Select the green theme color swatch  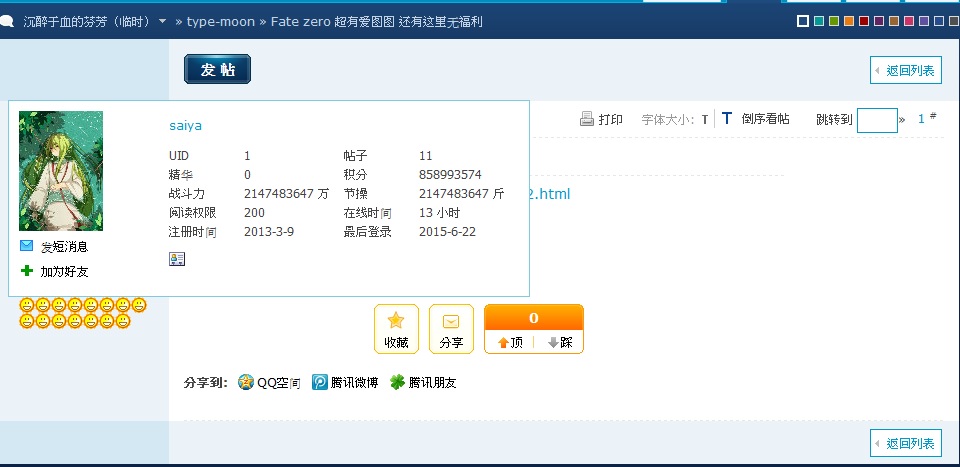click(x=834, y=21)
